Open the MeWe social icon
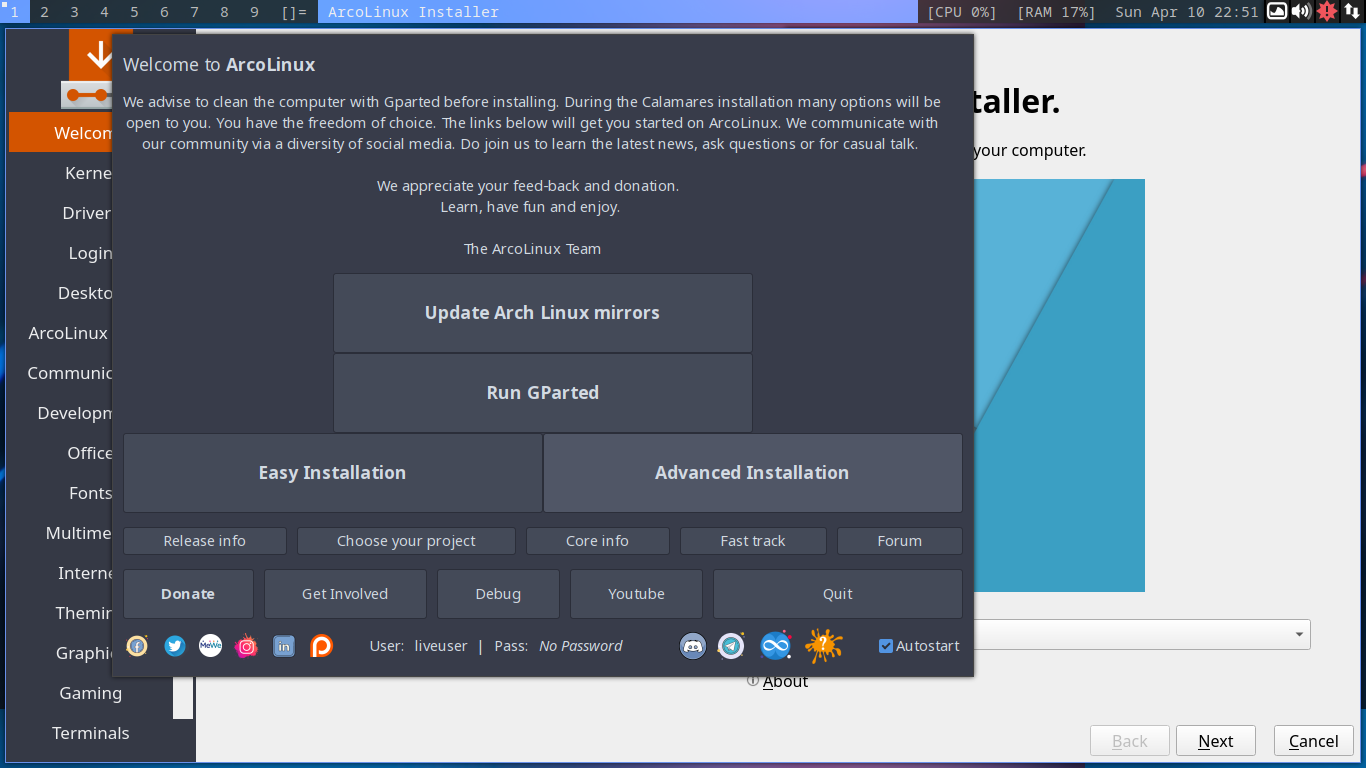The height and width of the screenshot is (768, 1366). pos(210,646)
